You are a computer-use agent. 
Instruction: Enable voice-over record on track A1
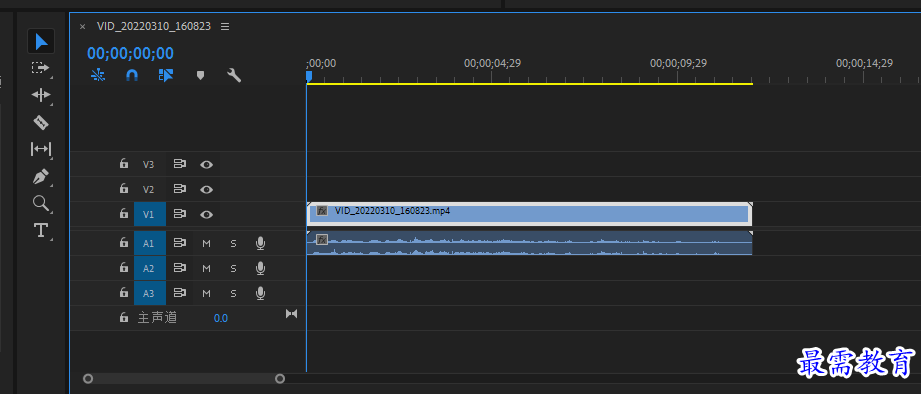tap(260, 243)
